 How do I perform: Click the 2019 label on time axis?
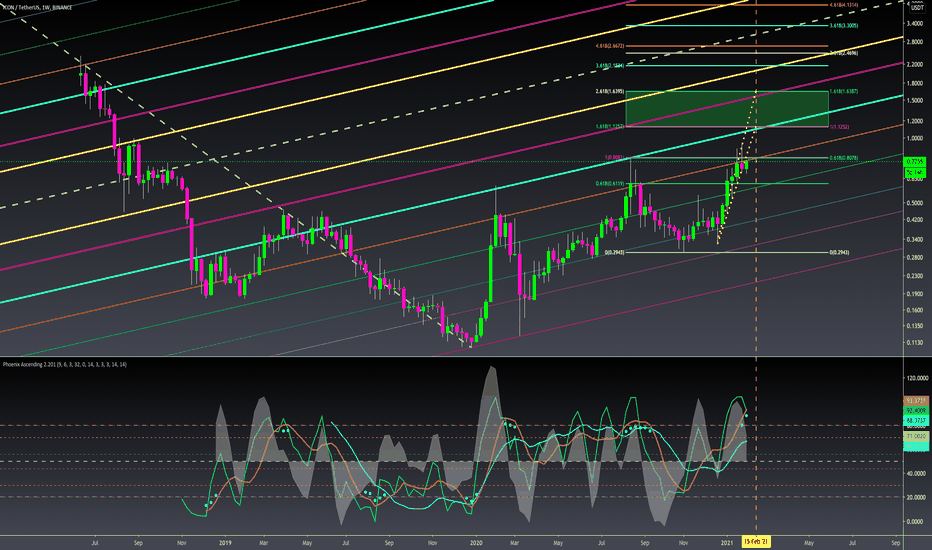225,543
